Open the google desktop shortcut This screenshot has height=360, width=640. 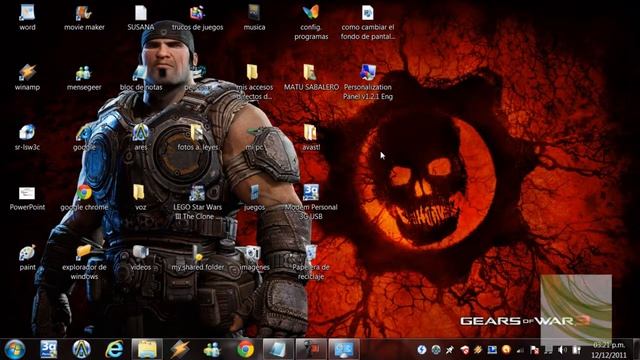pos(84,138)
